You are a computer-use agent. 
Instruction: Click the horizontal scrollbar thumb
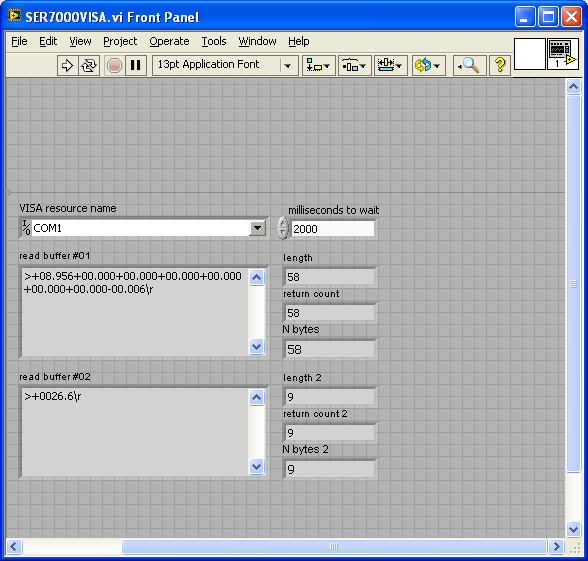click(334, 546)
